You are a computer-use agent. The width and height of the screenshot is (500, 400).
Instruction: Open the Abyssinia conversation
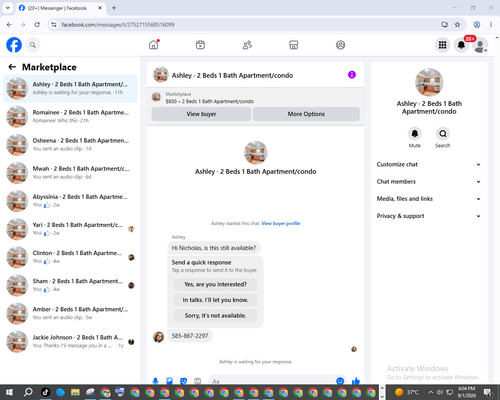tap(70, 201)
